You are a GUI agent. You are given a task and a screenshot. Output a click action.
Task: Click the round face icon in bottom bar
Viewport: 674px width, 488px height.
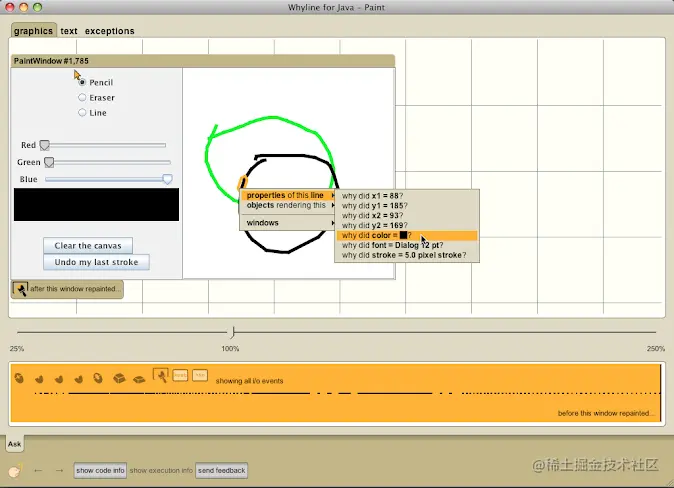pyautogui.click(x=15, y=471)
